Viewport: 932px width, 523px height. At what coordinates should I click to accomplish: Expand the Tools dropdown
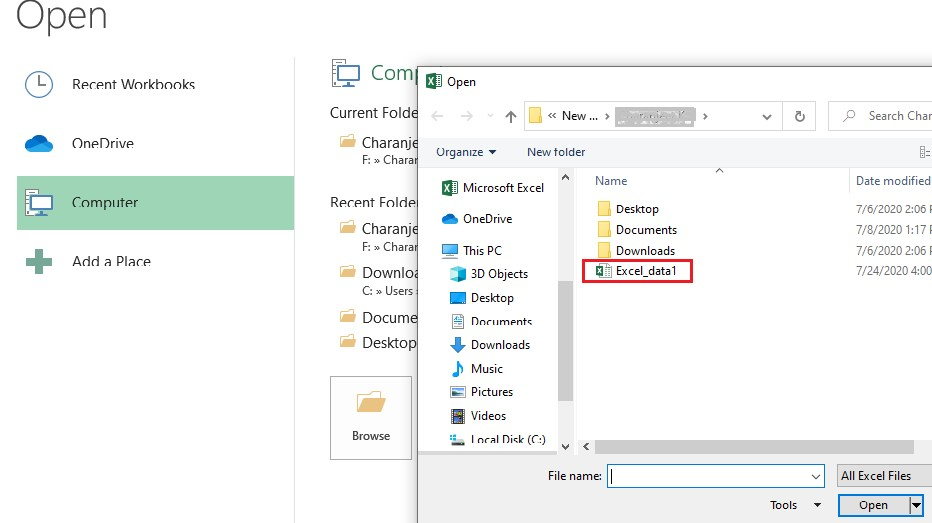[795, 505]
